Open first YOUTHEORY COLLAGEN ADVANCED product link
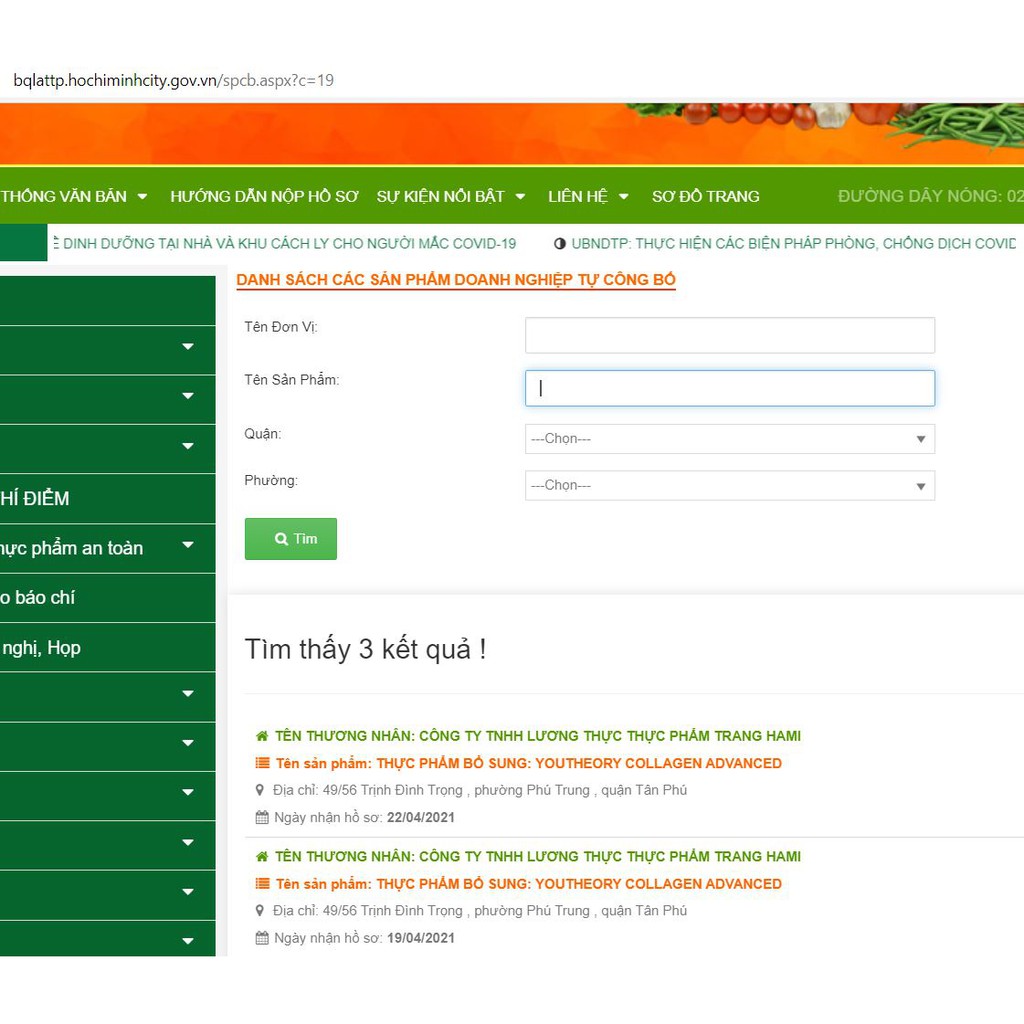The height and width of the screenshot is (1024, 1024). click(578, 763)
